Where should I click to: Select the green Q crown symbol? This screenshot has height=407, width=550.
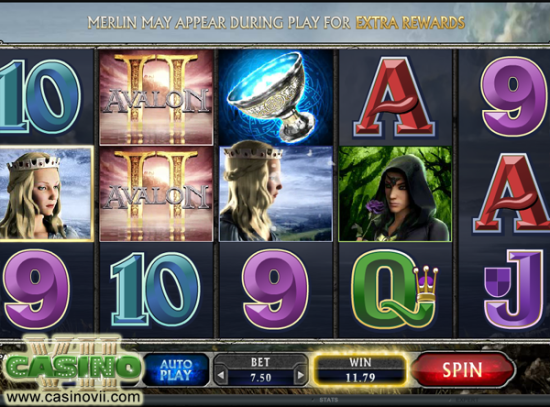click(395, 290)
